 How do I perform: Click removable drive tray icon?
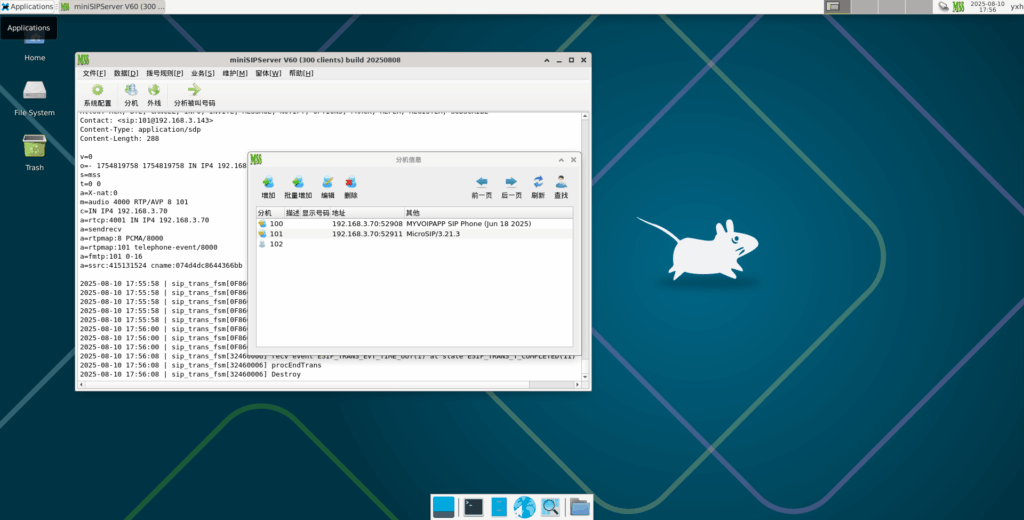click(943, 7)
